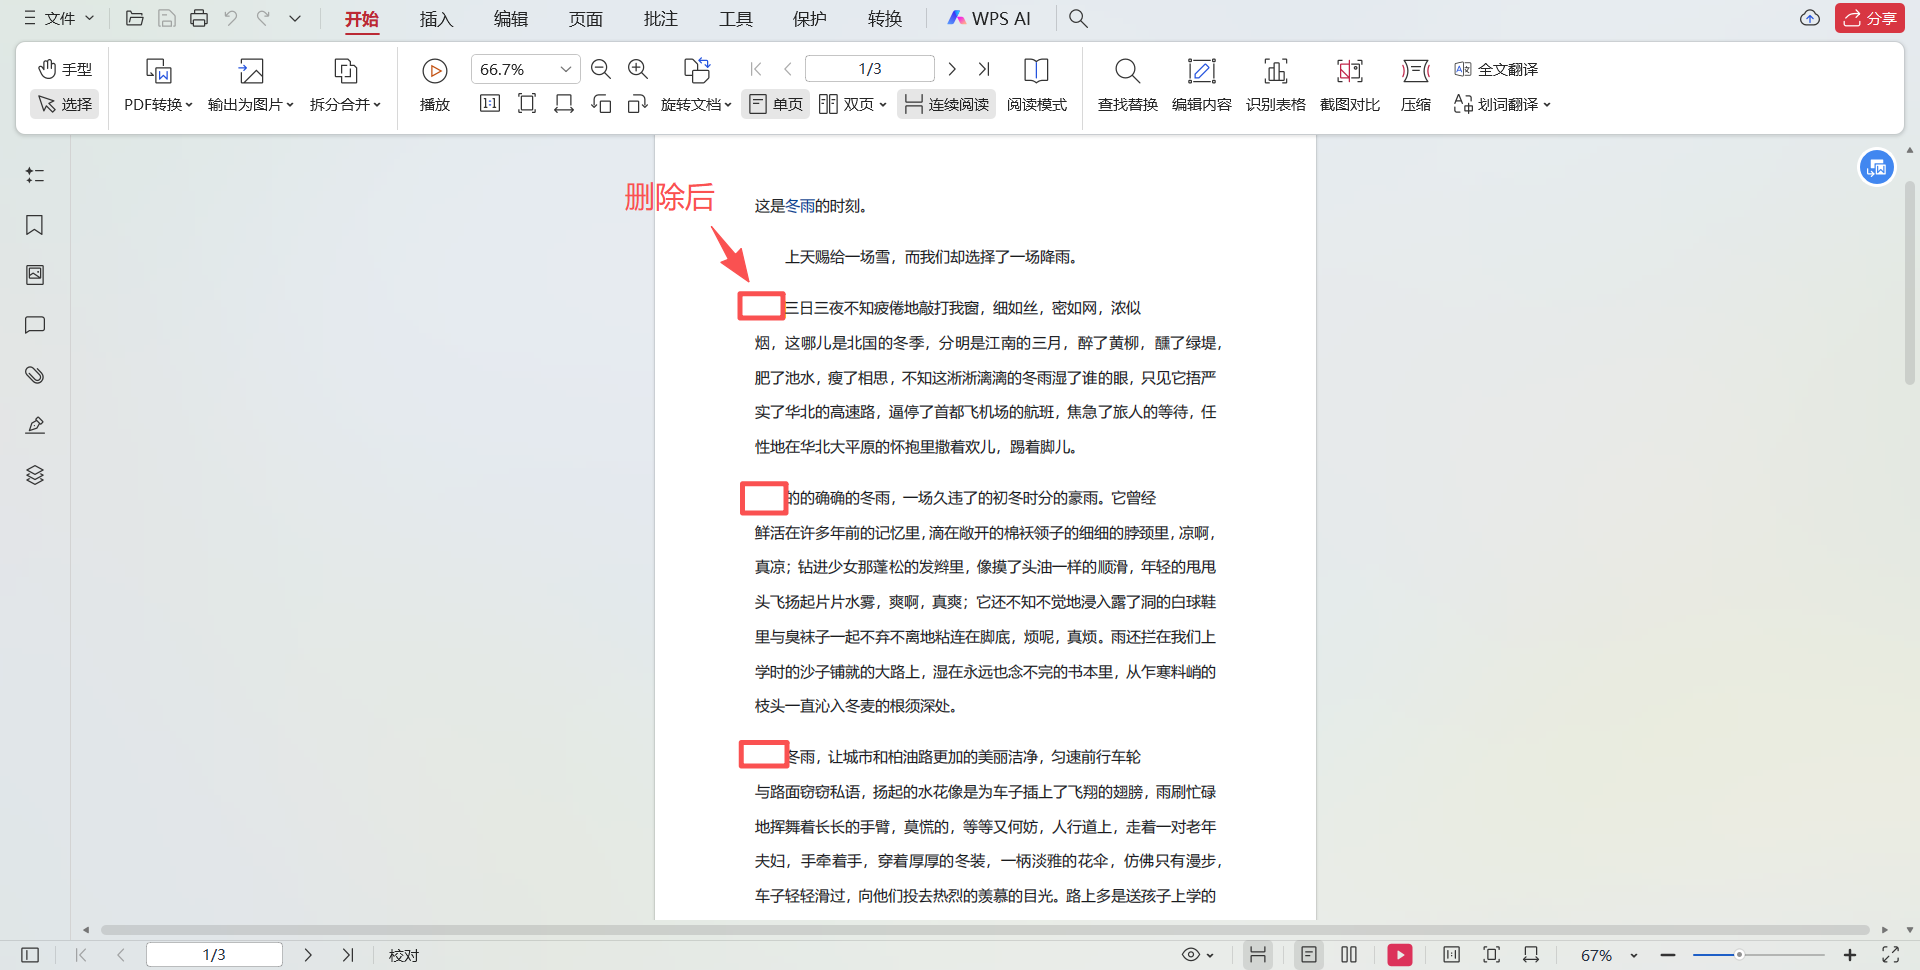
Task: Switch to the 插入 ribbon tab
Action: (436, 18)
